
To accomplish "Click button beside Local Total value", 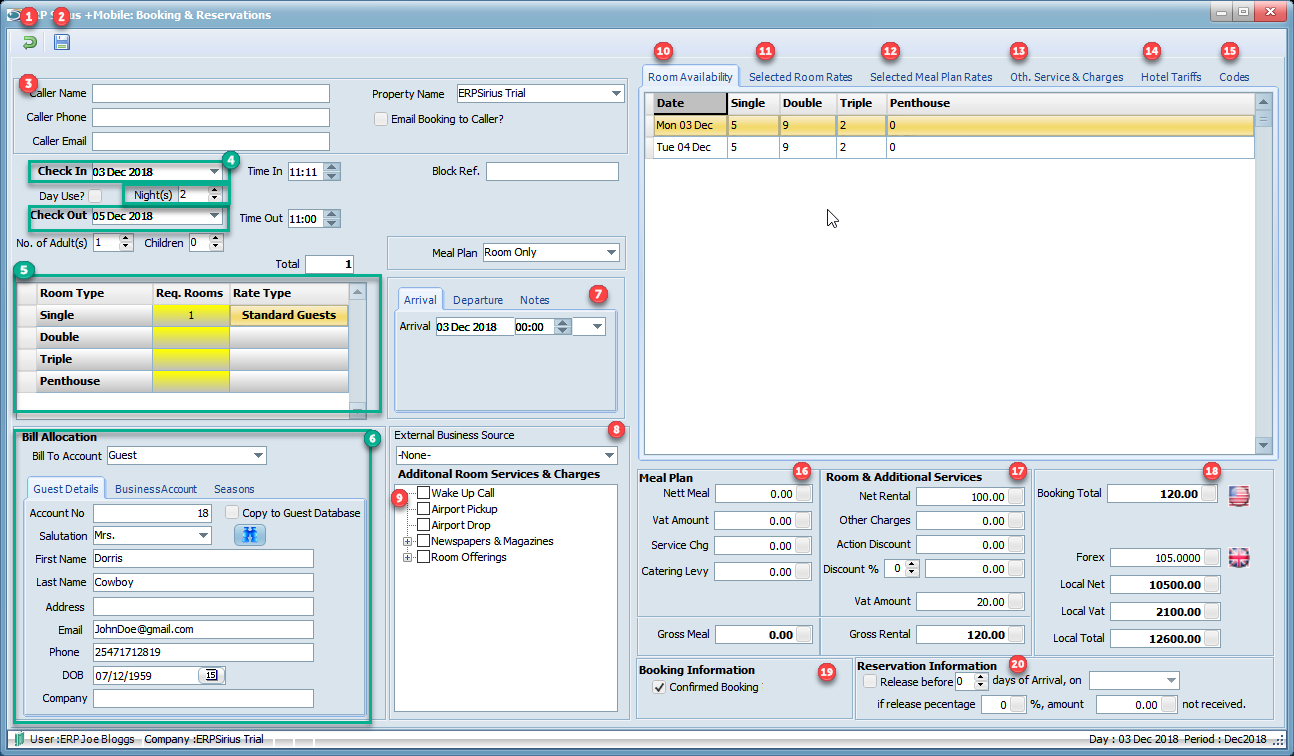I will click(1212, 638).
